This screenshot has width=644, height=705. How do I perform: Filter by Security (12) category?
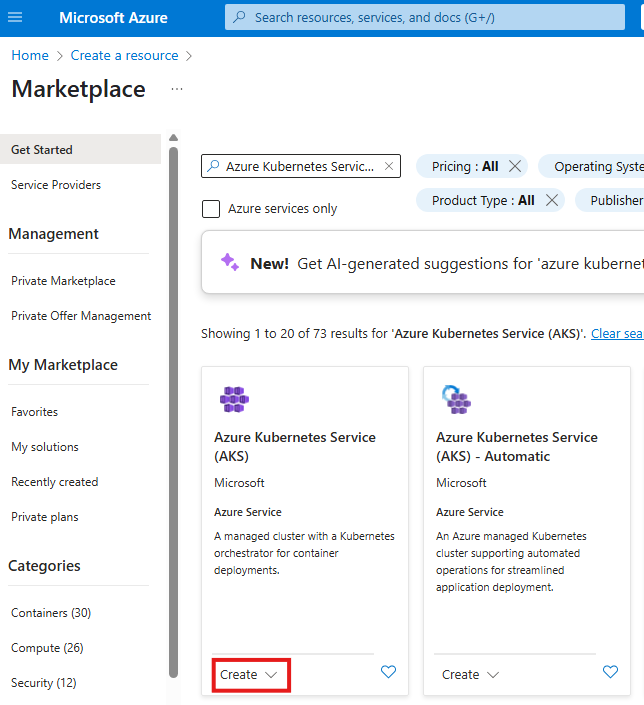44,683
